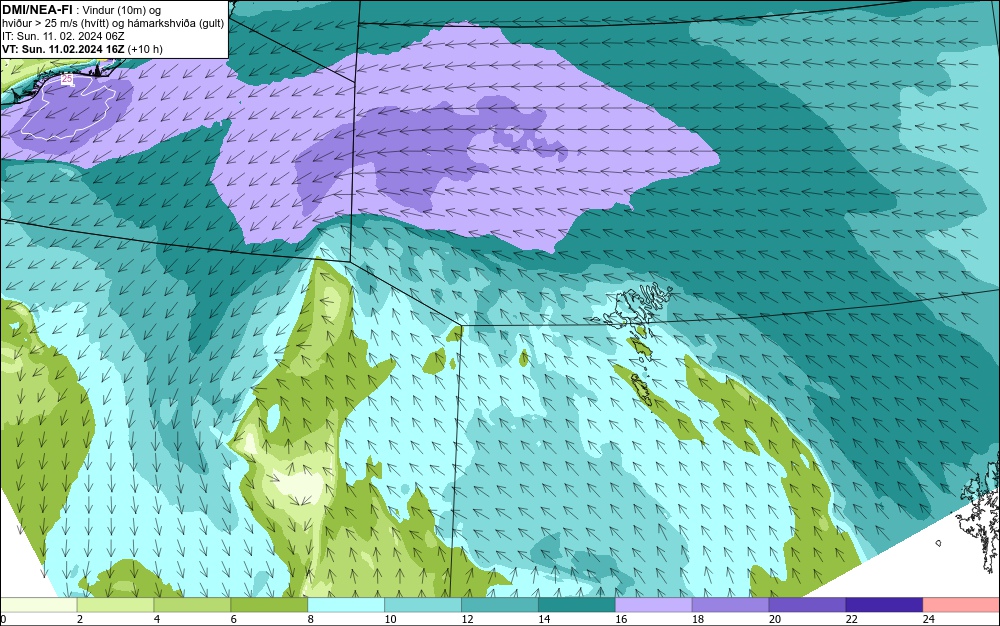Click the "Vindur (10m) og" heading text
The image size is (1000, 626).
coord(122,10)
